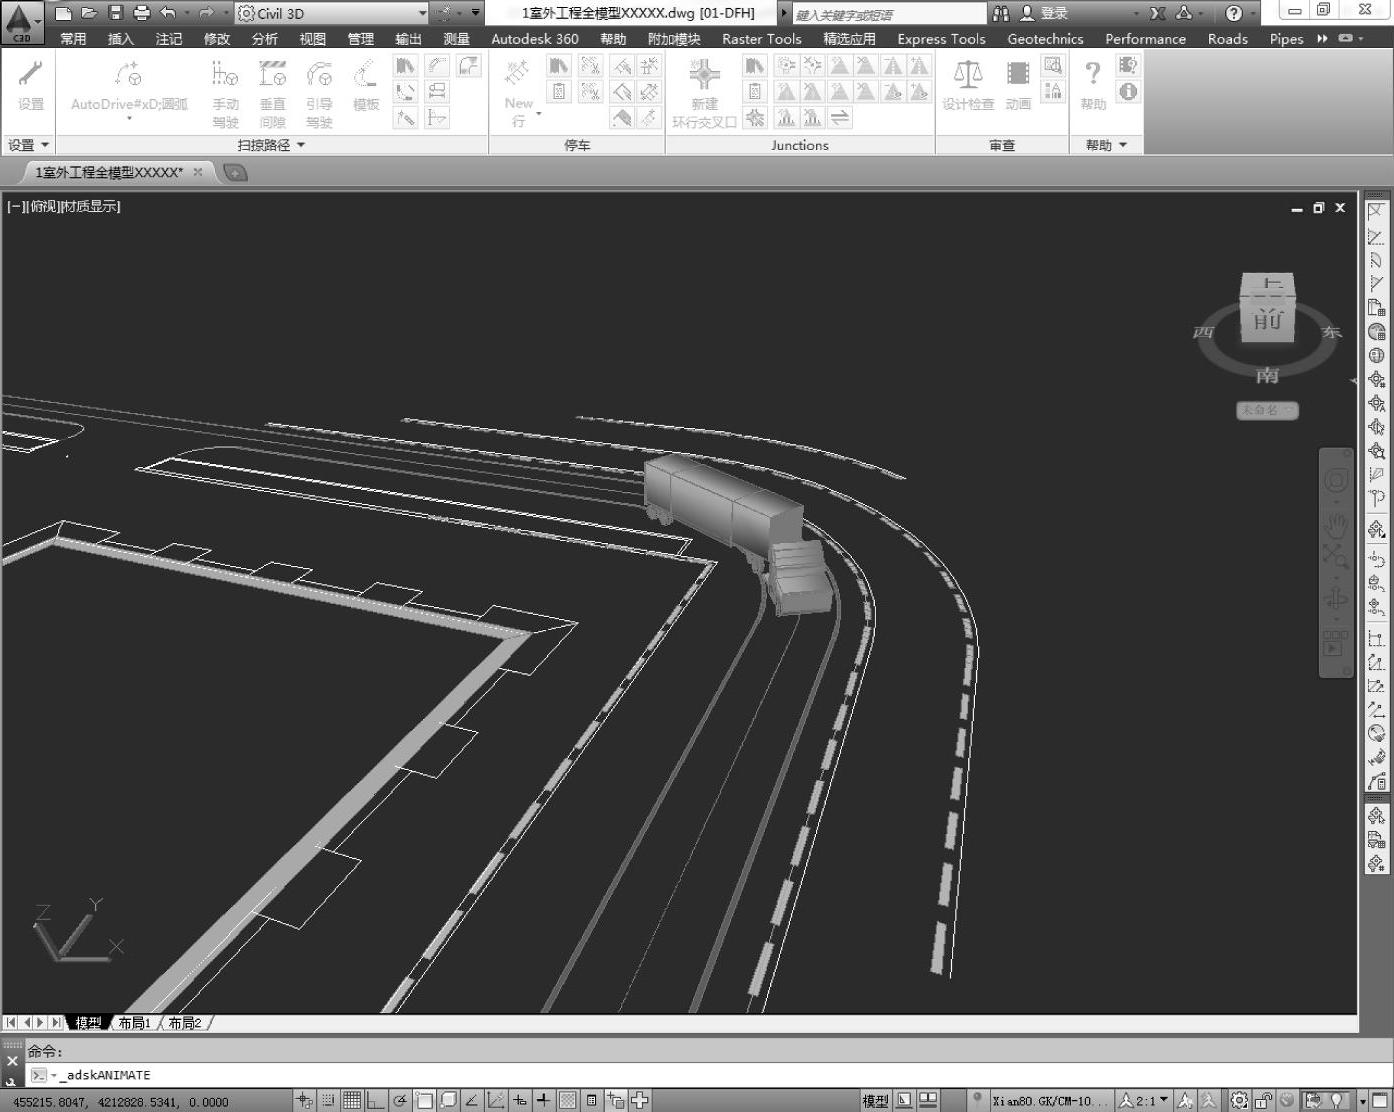Open the 常用 ribbon tab
Screen dimensions: 1394x1112
[x=73, y=39]
